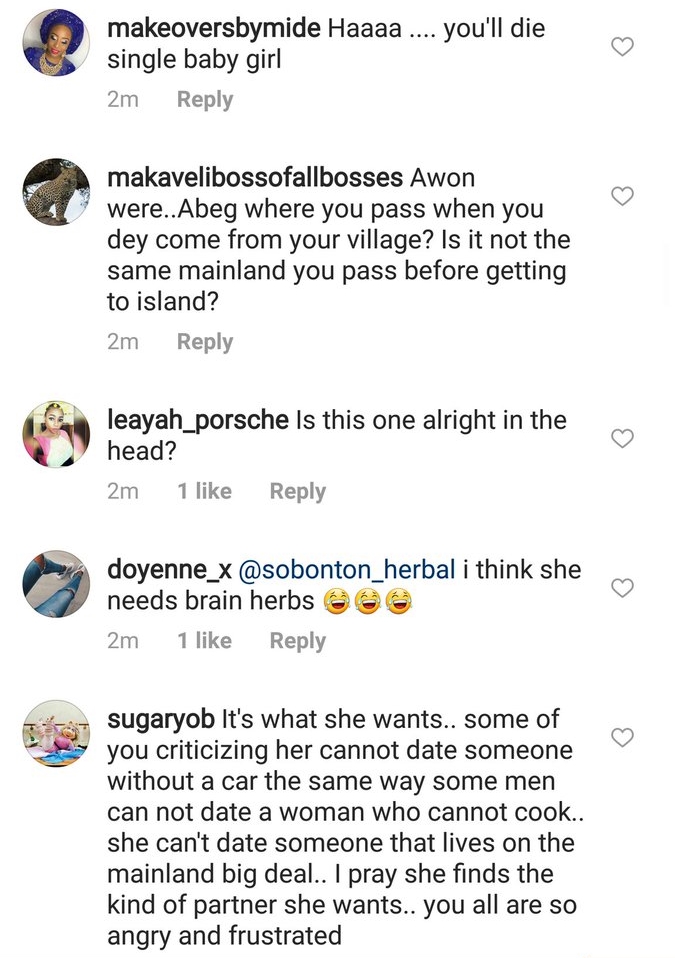
Task: Reply to leayah_porsche's comment
Action: [x=297, y=491]
